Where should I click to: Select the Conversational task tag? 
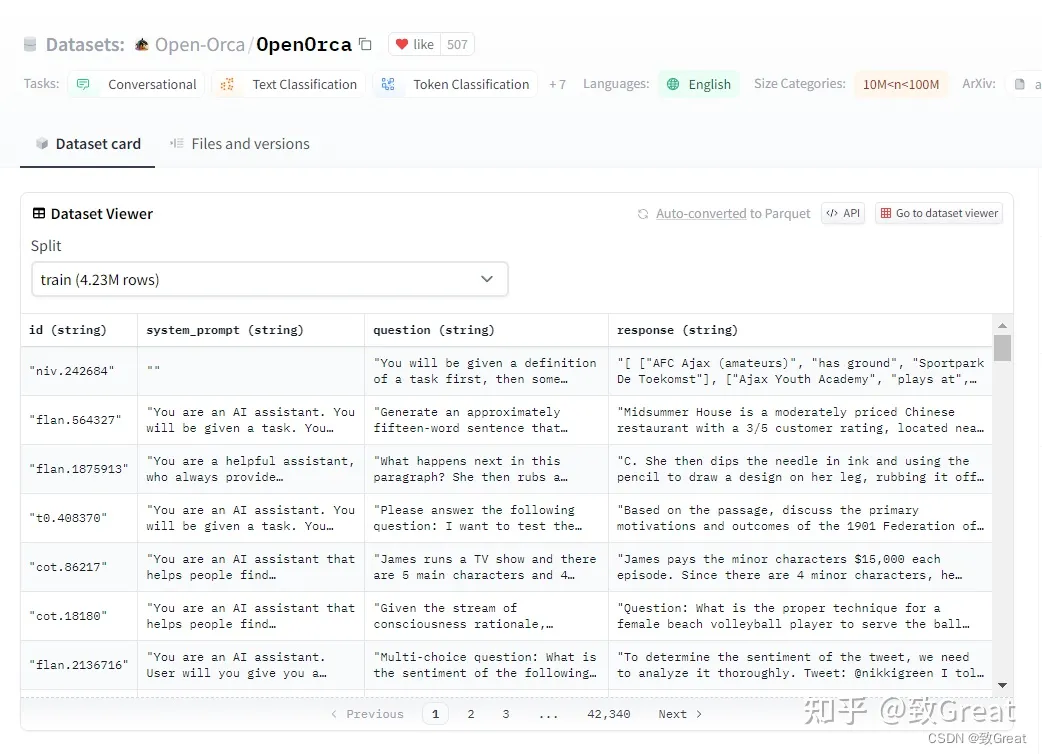point(136,84)
